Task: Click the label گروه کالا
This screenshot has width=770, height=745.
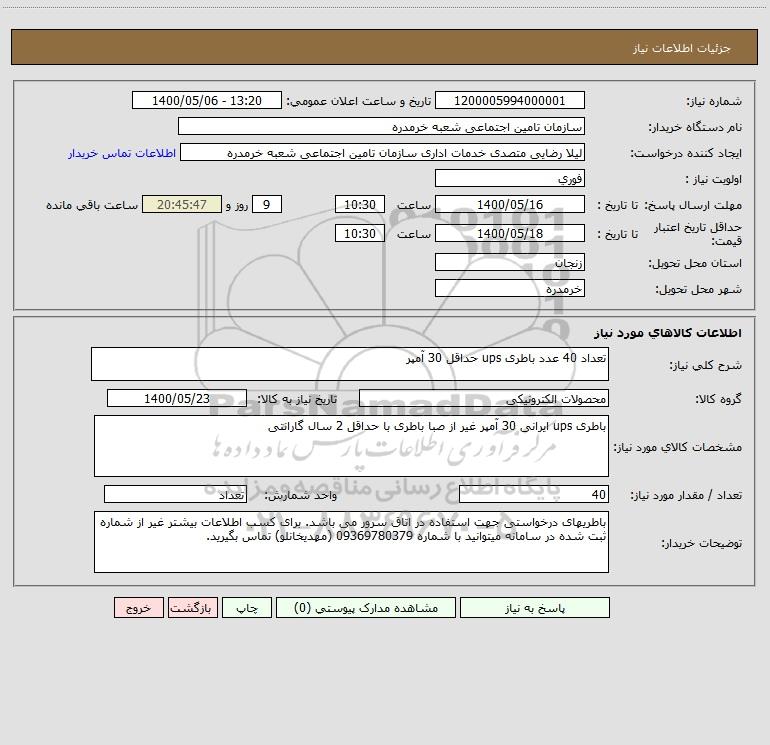Action: (x=718, y=399)
